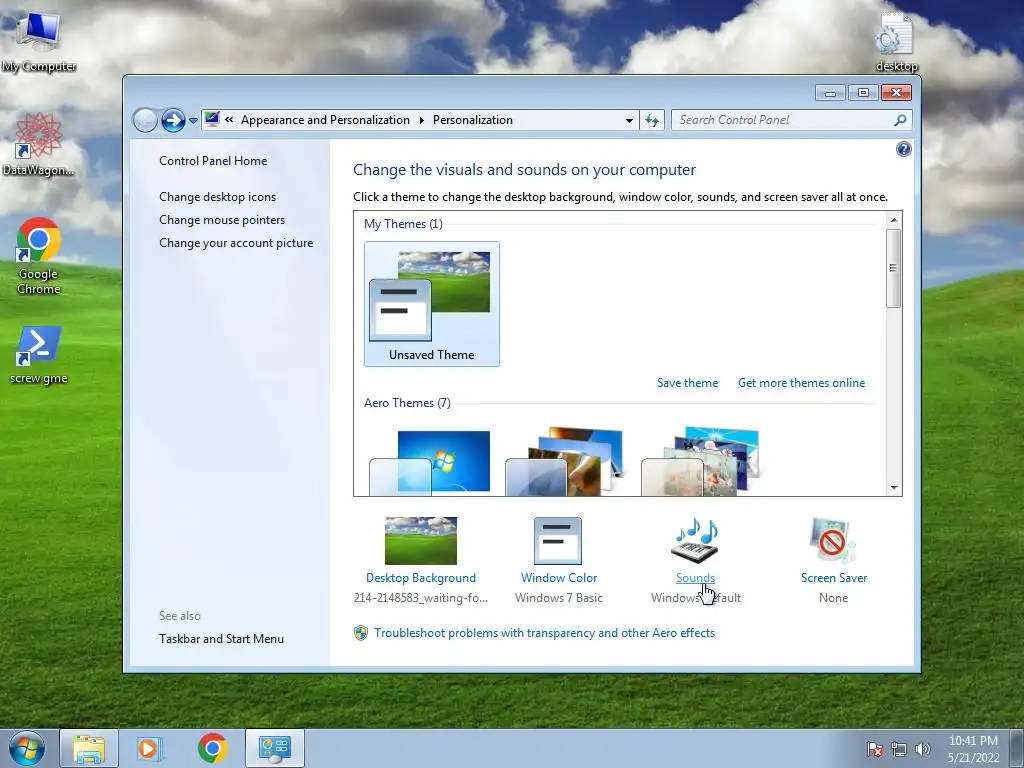Open My Computer desktop icon

point(39,42)
